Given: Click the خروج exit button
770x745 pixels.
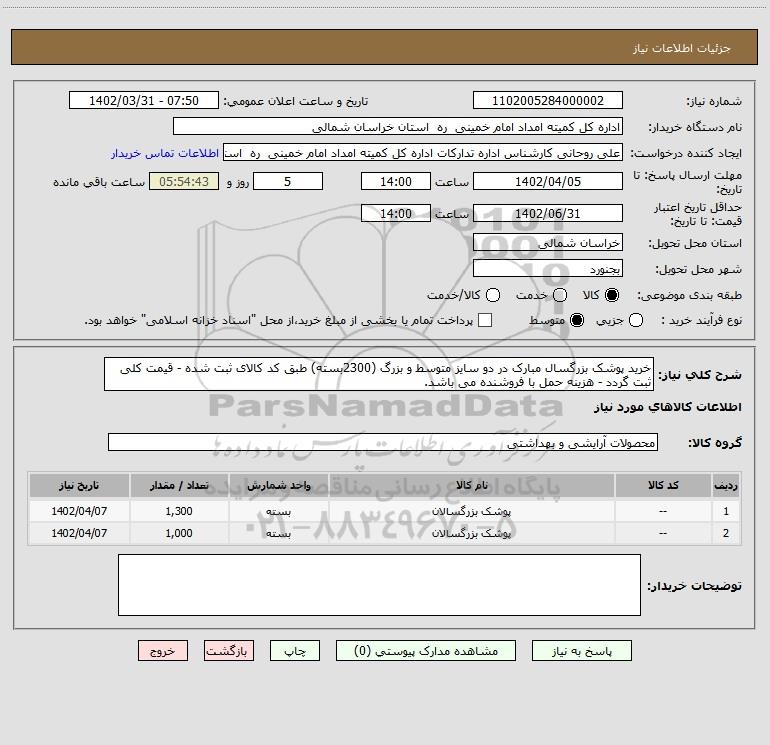Looking at the screenshot, I should tap(163, 651).
